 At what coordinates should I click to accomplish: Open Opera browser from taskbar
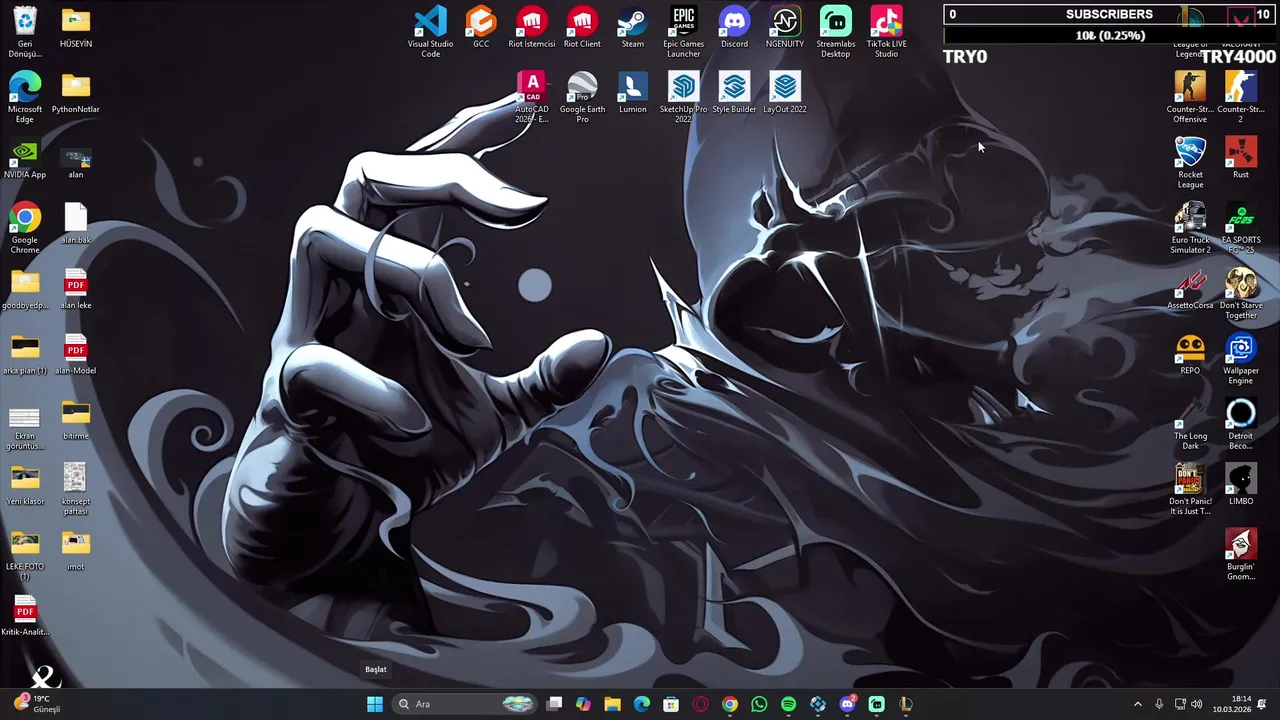click(x=700, y=704)
